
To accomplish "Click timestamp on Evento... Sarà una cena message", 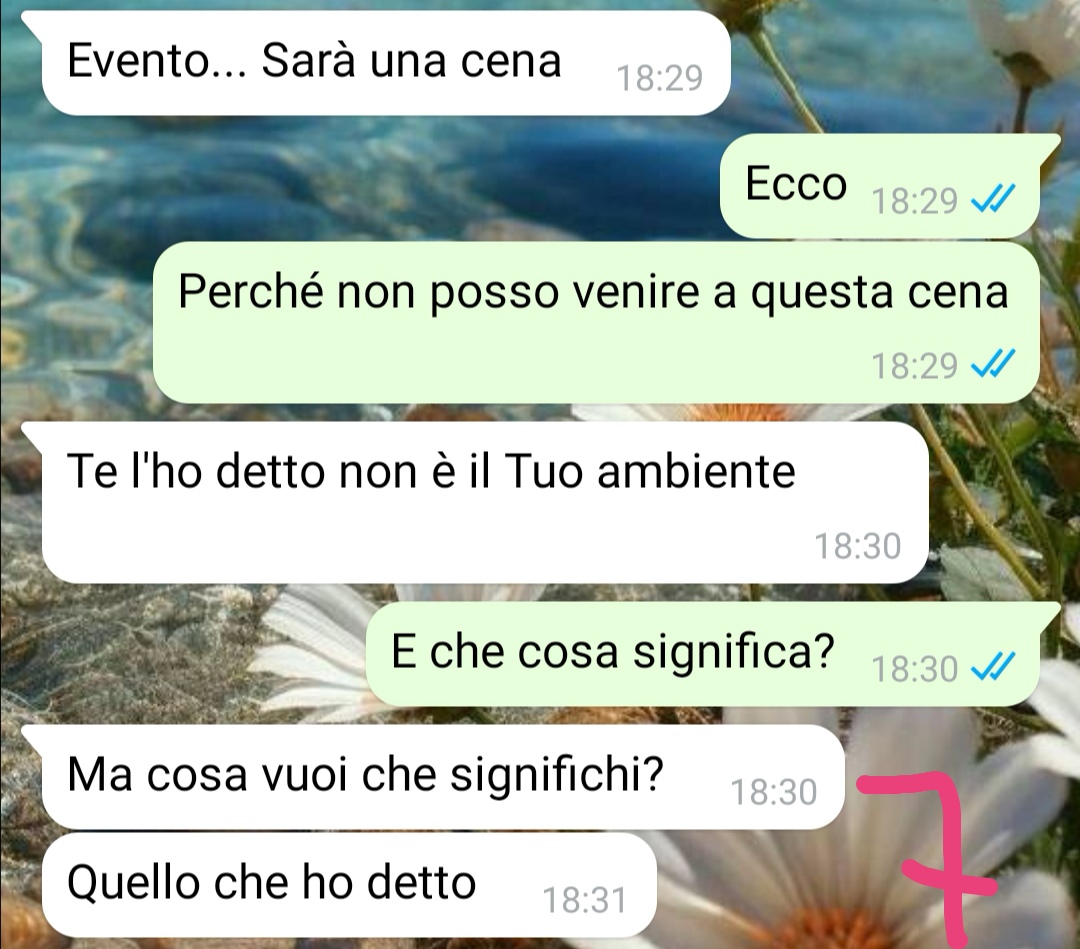I will click(x=659, y=78).
